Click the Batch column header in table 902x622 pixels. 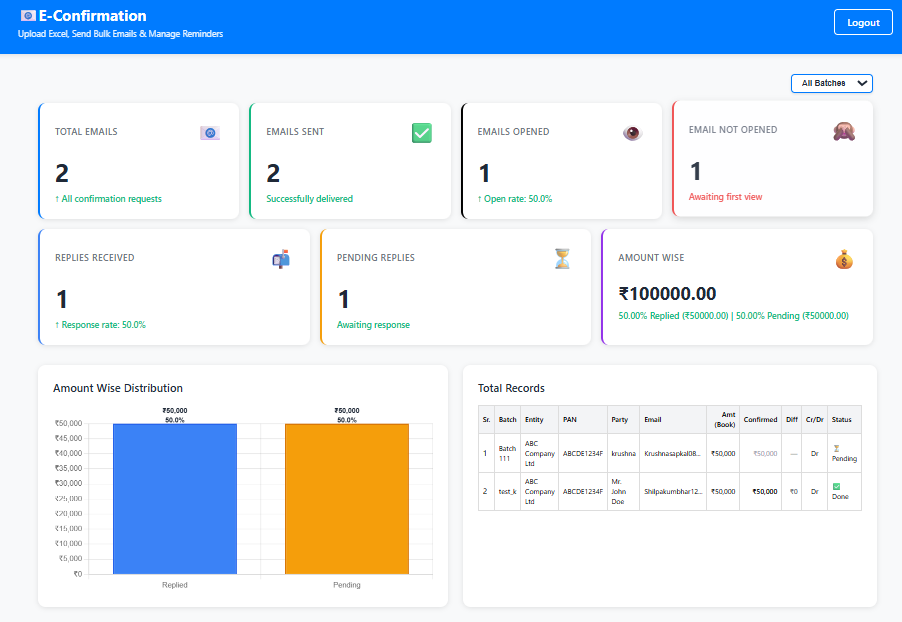pyautogui.click(x=507, y=420)
